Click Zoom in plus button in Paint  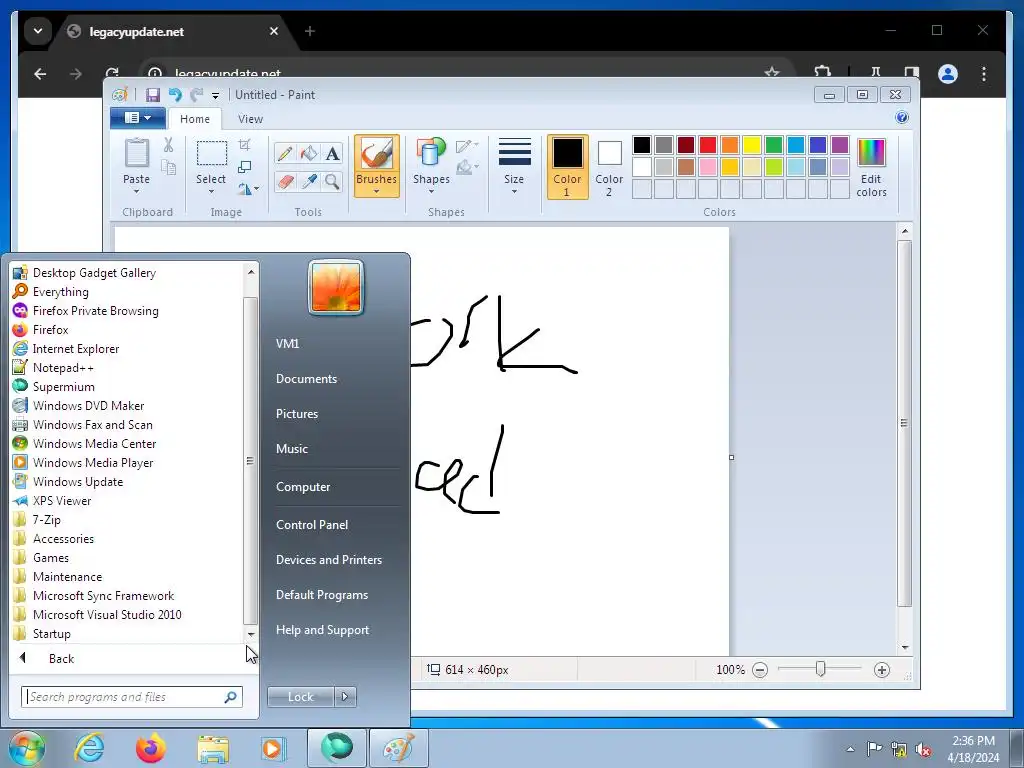pos(882,670)
